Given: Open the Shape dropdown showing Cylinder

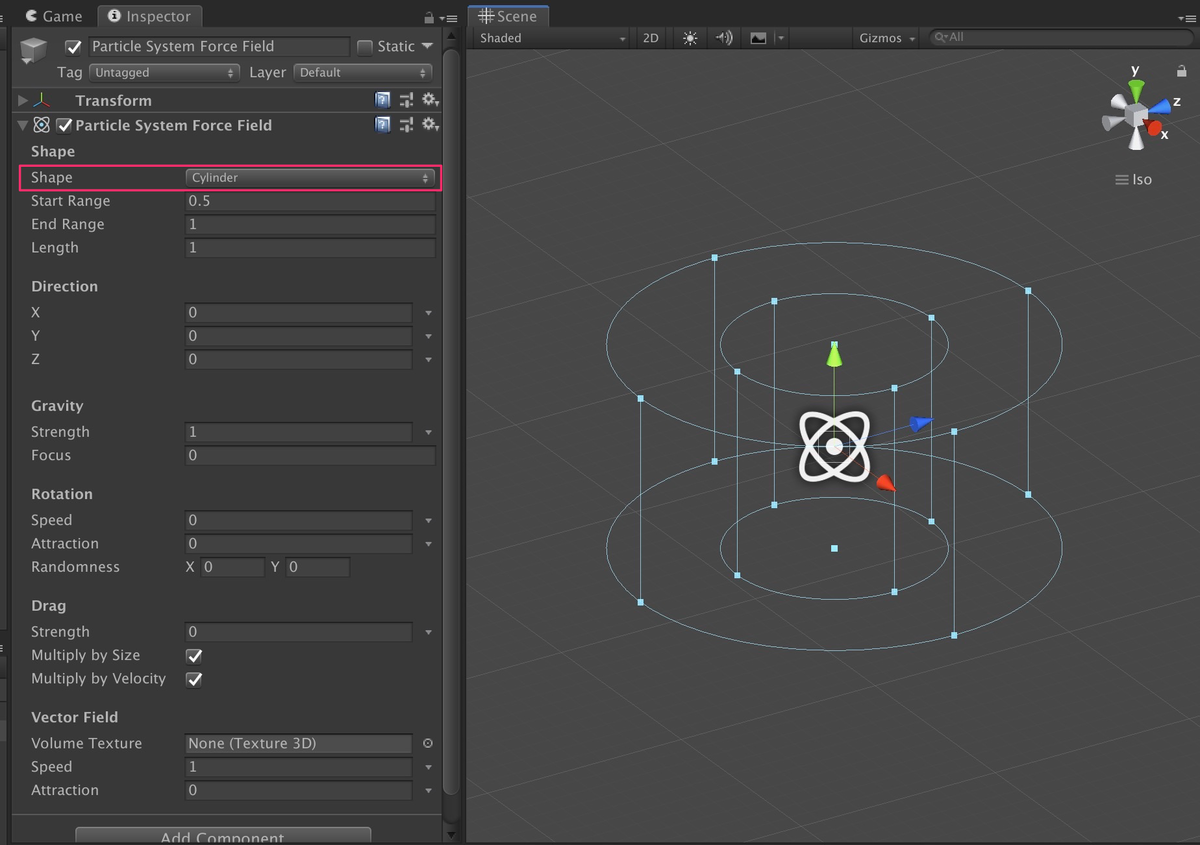Looking at the screenshot, I should click(311, 177).
